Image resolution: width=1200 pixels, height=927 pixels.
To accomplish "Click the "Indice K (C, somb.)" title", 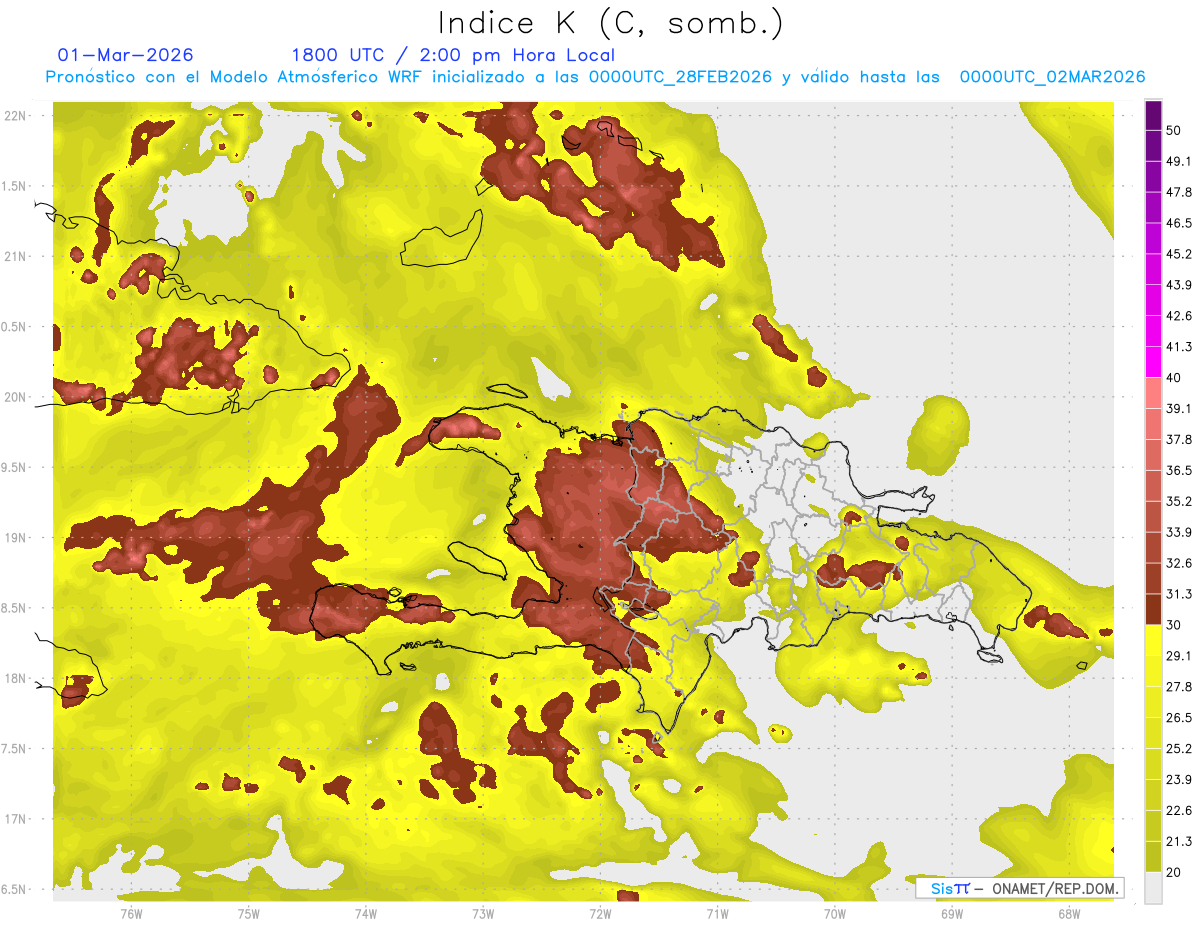I will 611,23.
